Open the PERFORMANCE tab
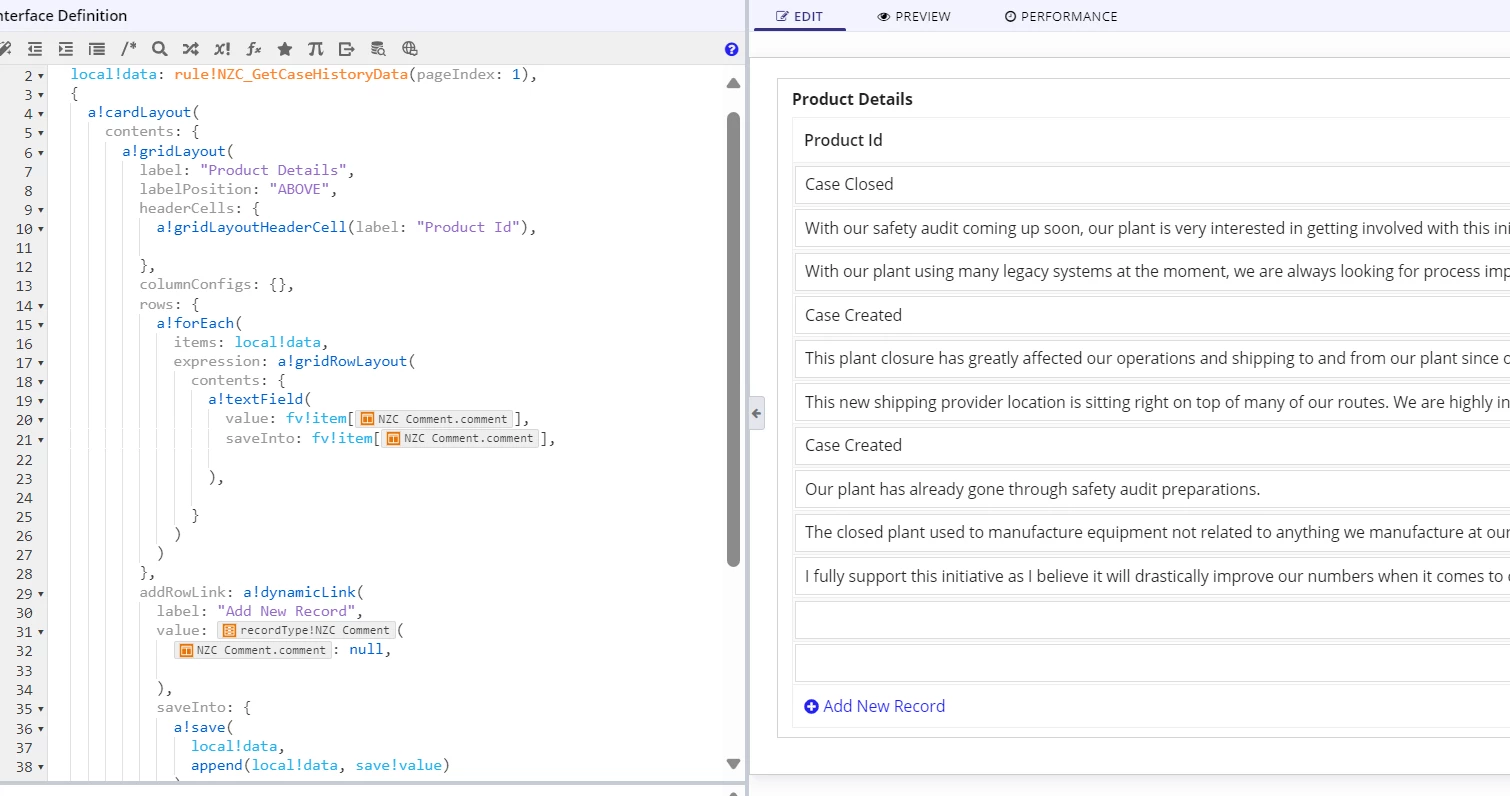The width and height of the screenshot is (1510, 796). pos(1061,16)
